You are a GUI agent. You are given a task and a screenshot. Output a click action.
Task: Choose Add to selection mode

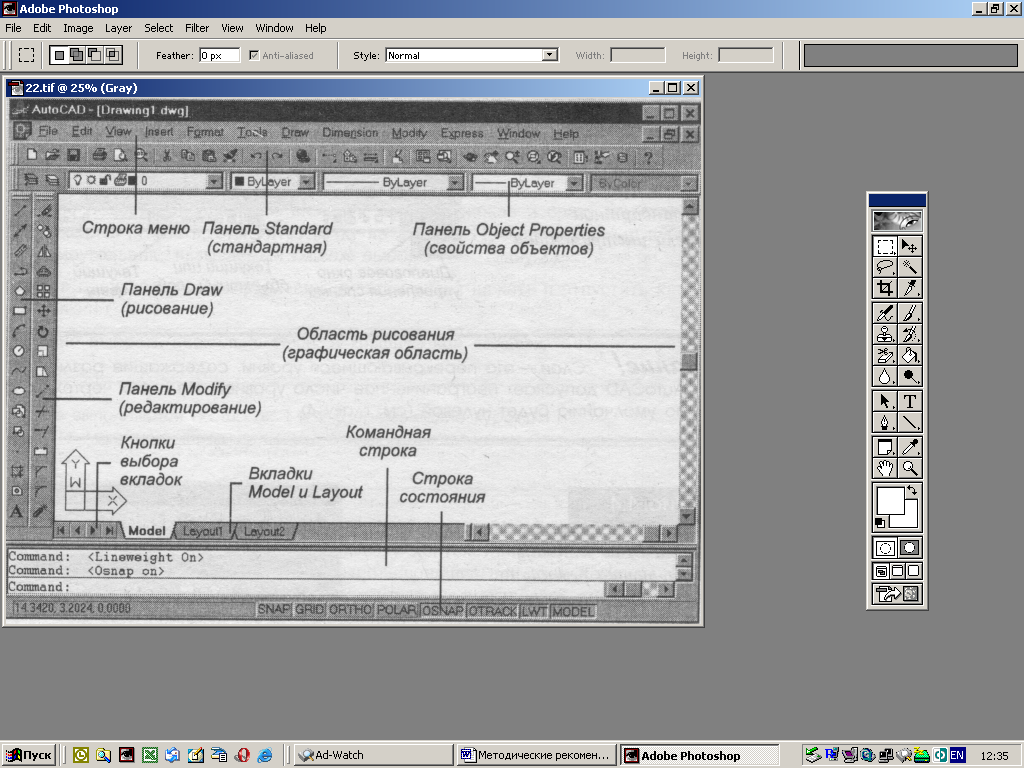point(77,56)
